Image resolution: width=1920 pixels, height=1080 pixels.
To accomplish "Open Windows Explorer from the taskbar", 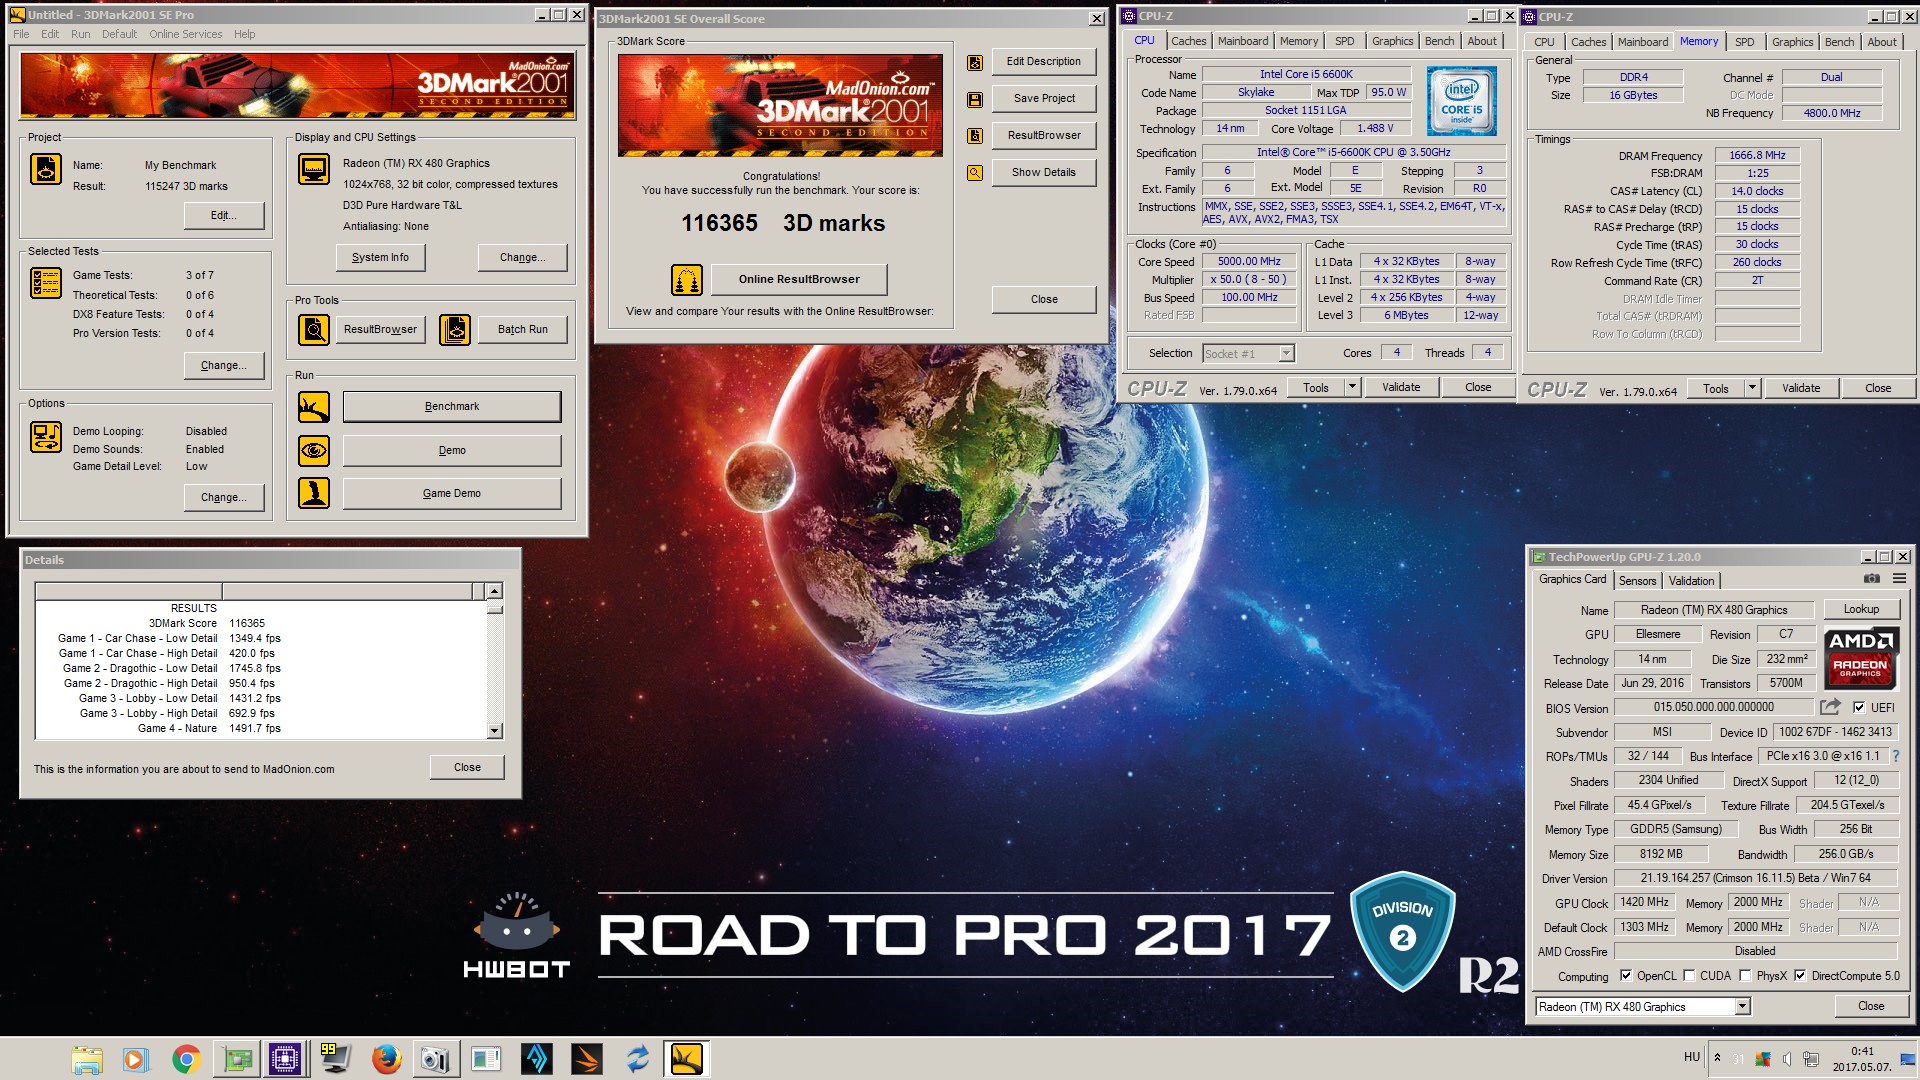I will point(87,1059).
